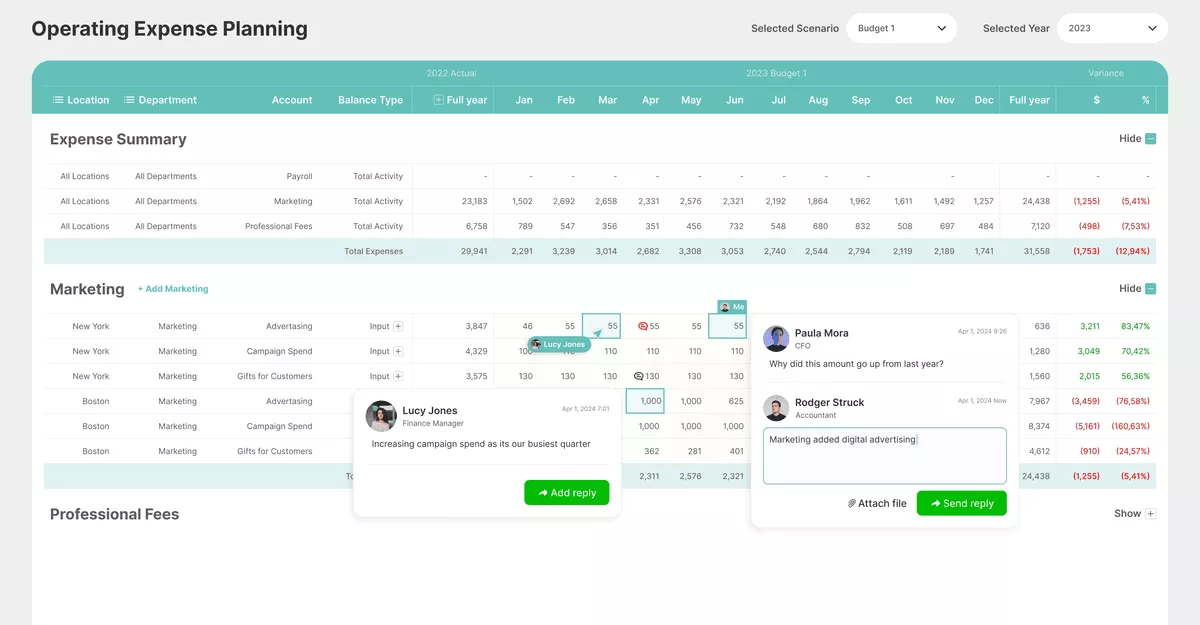The height and width of the screenshot is (625, 1200).
Task: Click the list icon next to Department header
Action: 128,99
